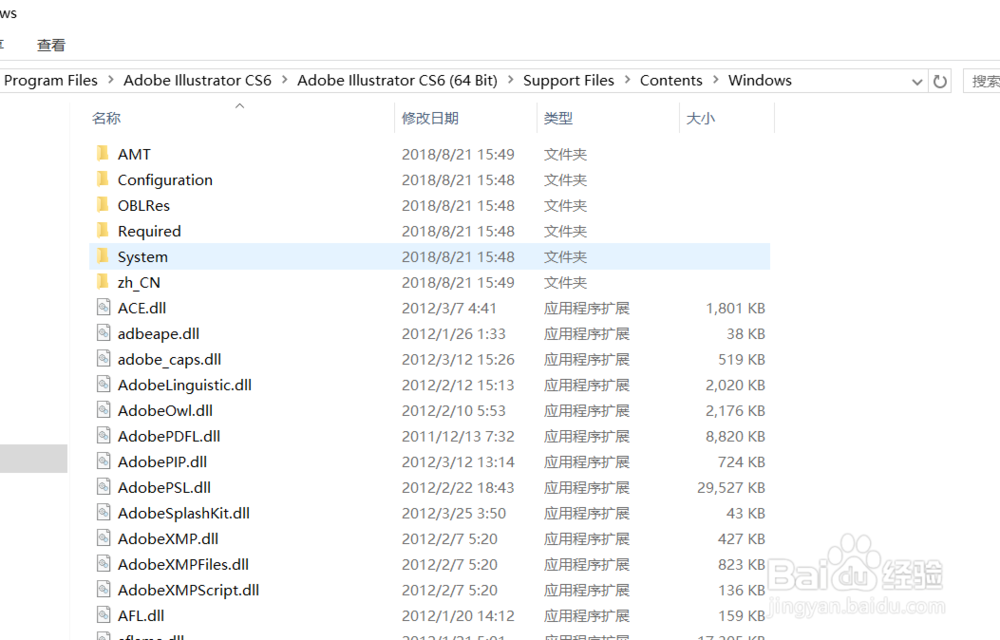Viewport: 1000px width, 640px height.
Task: Click the Configuration folder icon
Action: click(102, 179)
